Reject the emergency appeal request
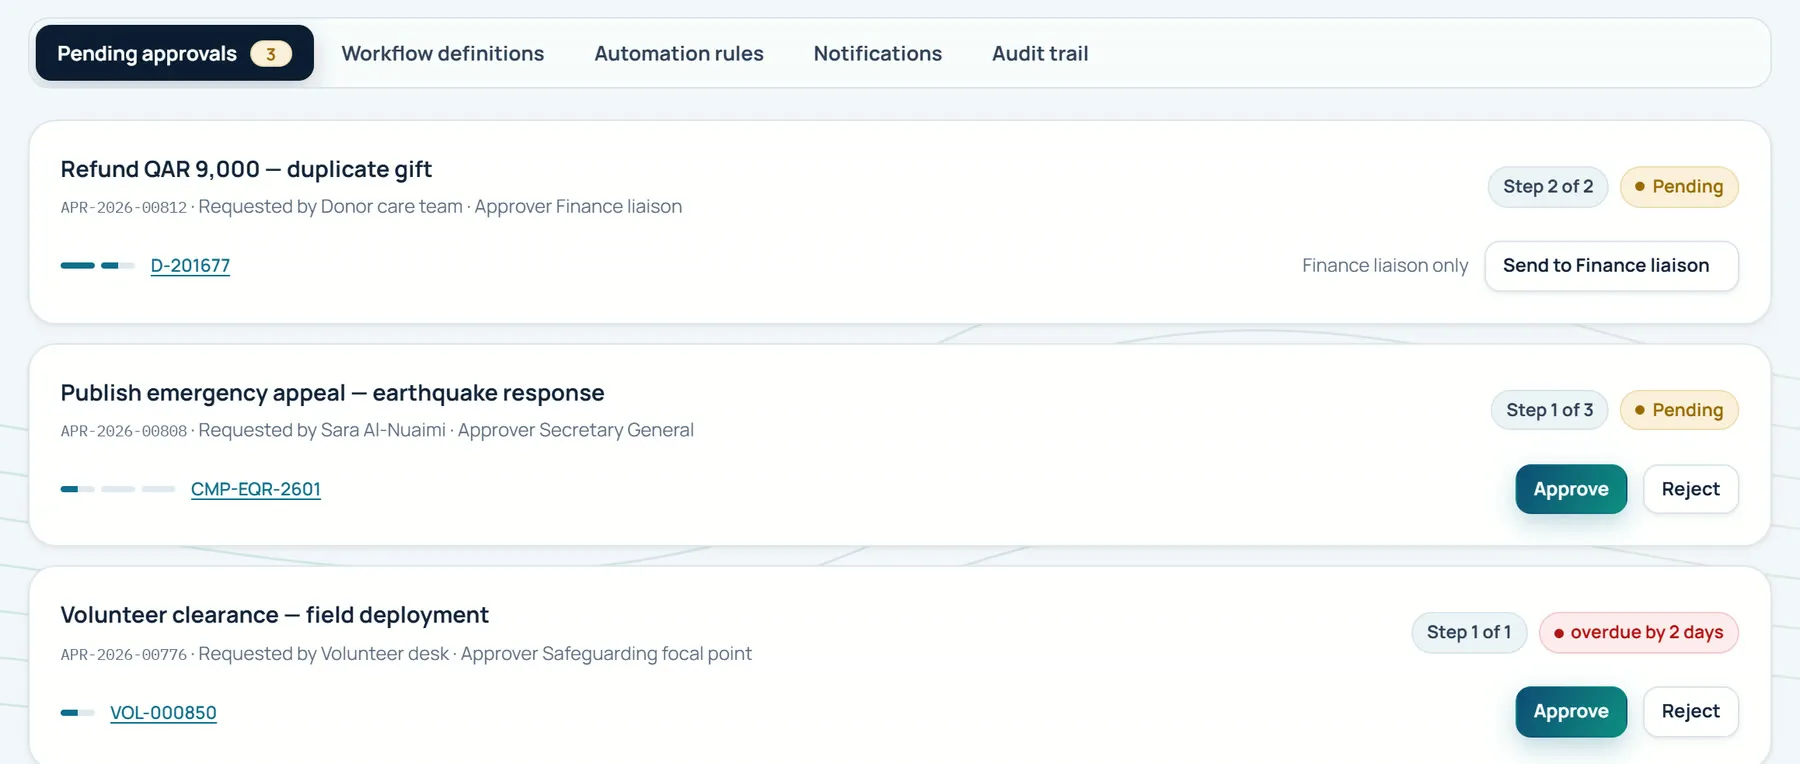1800x764 pixels. coord(1690,489)
